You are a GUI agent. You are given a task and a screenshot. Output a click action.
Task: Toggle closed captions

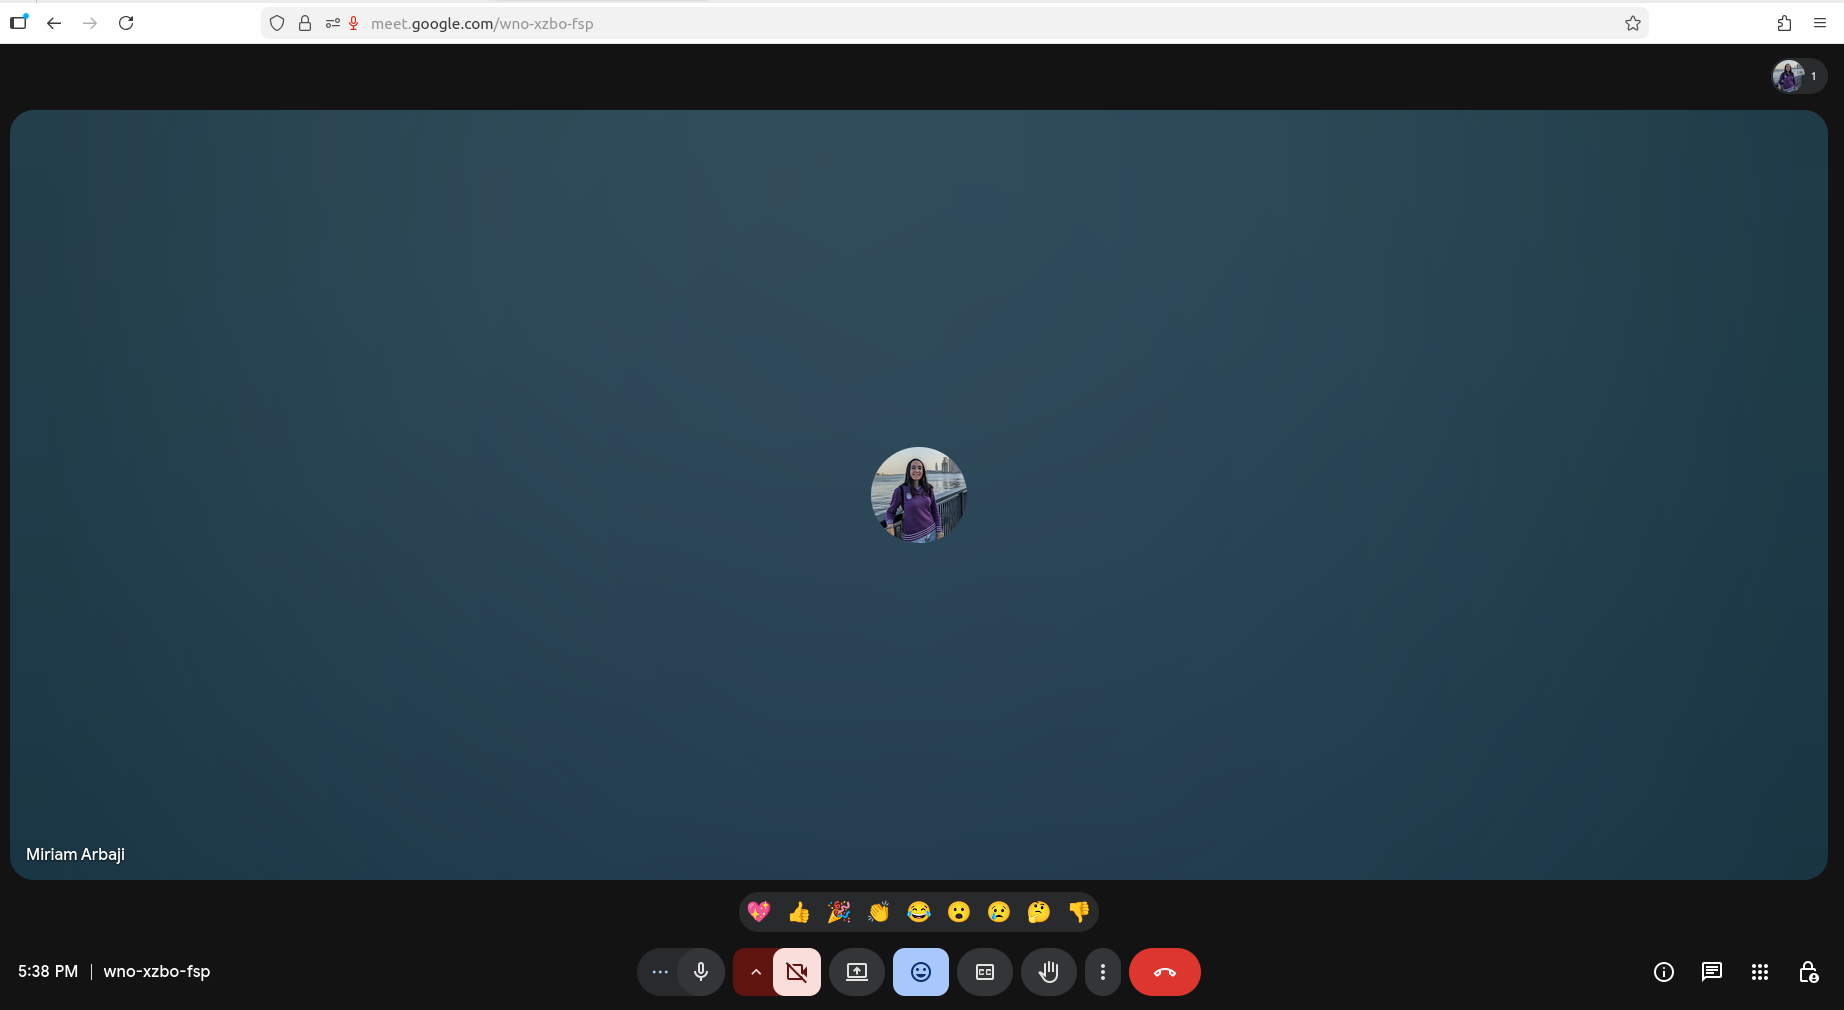[985, 972]
